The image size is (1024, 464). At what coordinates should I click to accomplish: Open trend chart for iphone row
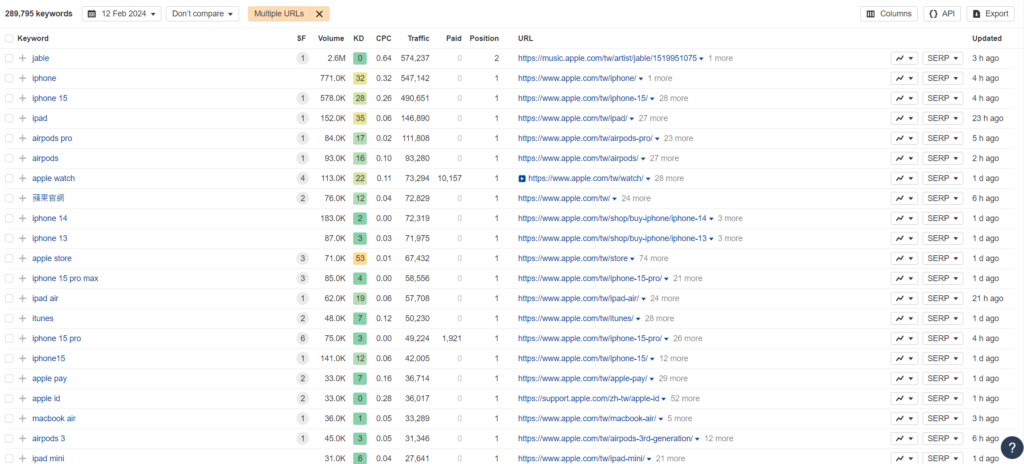tap(904, 78)
